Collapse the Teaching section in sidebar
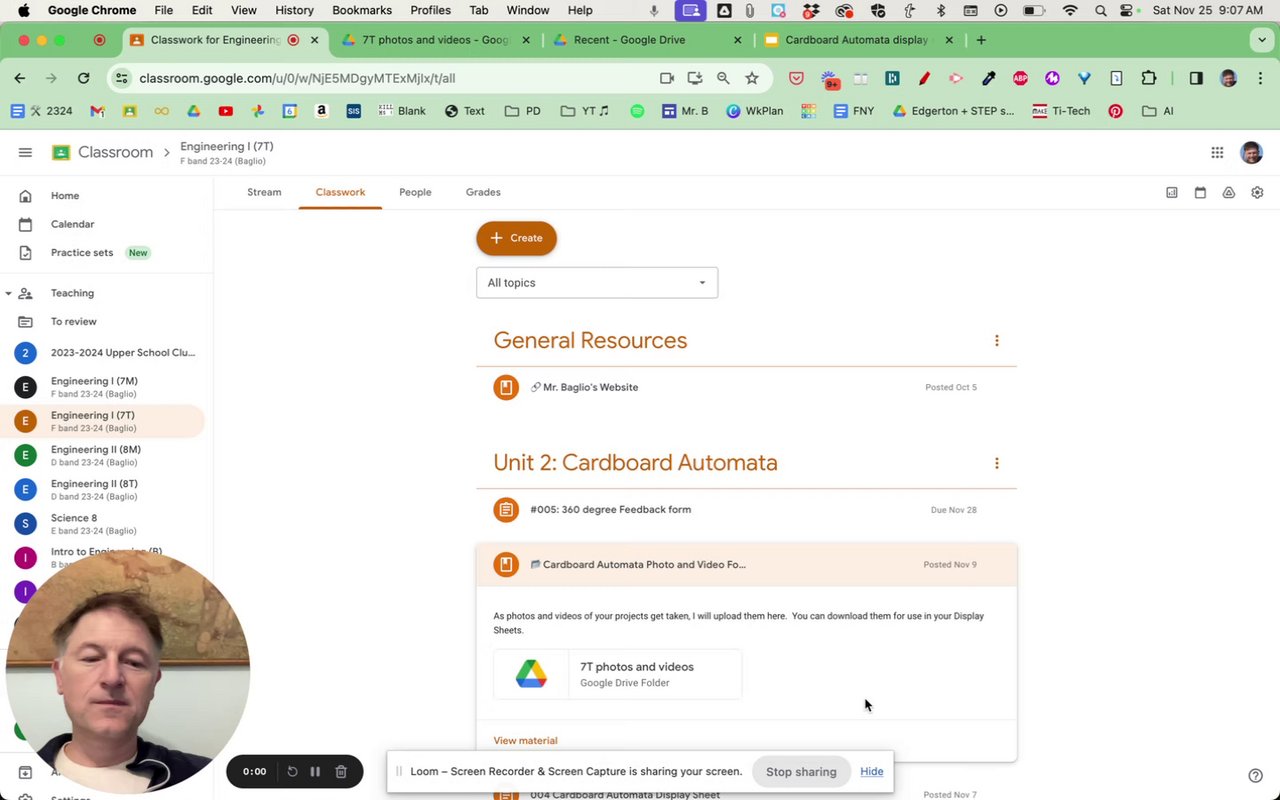 click(9, 293)
